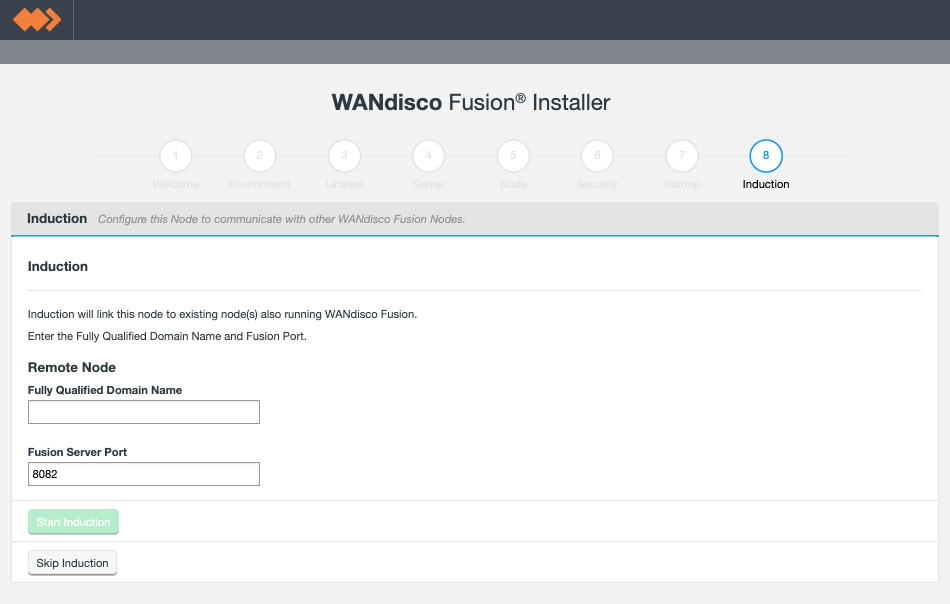The width and height of the screenshot is (950, 604).
Task: Focus the Fully Qualified Domain Name field
Action: [x=144, y=412]
